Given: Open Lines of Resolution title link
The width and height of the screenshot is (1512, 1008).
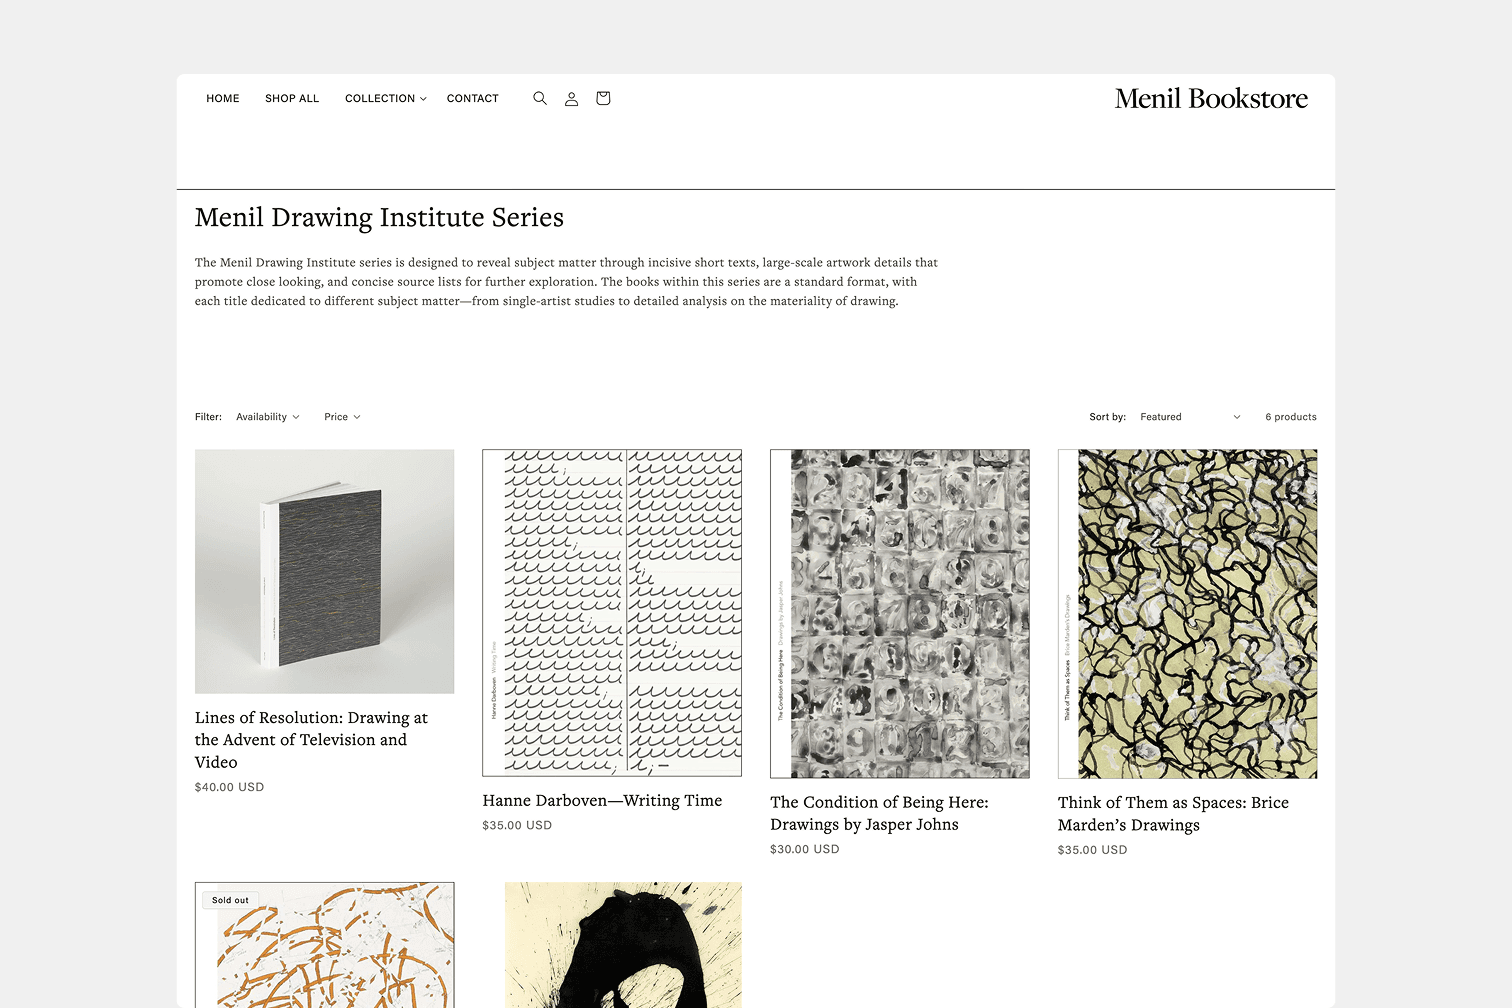Looking at the screenshot, I should coord(311,740).
